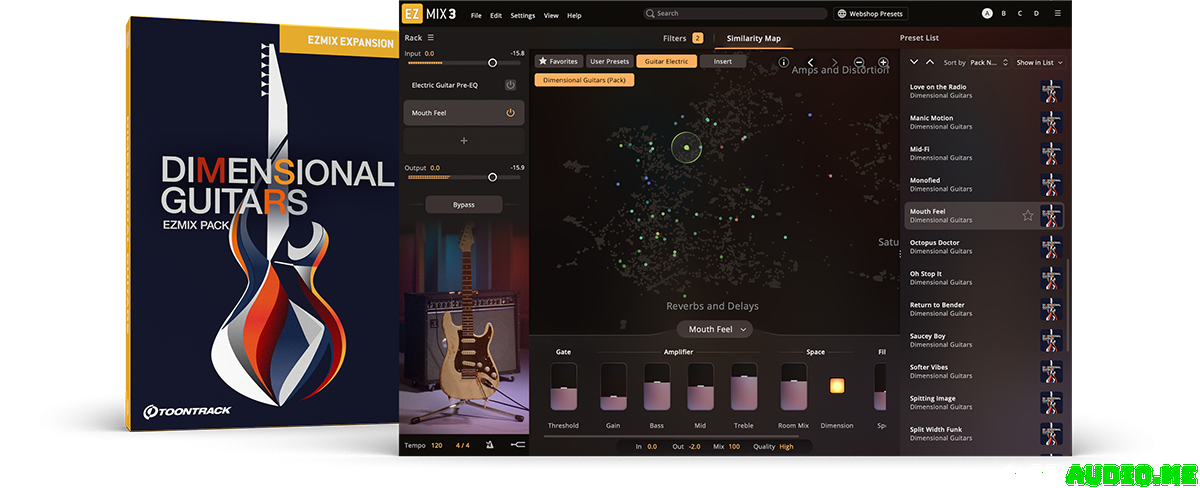The height and width of the screenshot is (488, 1200).
Task: Toggle the metronome icon
Action: [490, 445]
